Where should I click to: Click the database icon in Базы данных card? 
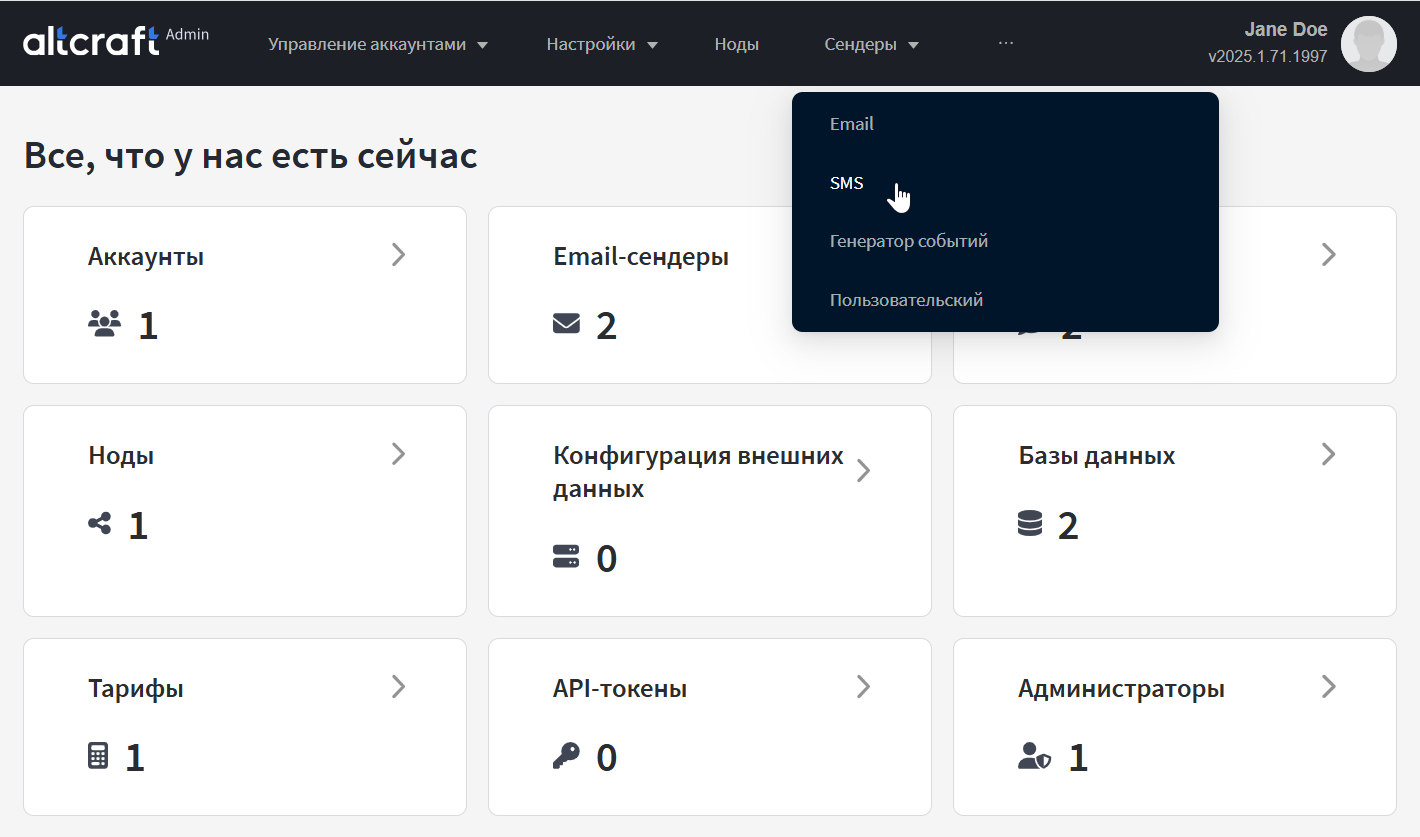click(1030, 523)
